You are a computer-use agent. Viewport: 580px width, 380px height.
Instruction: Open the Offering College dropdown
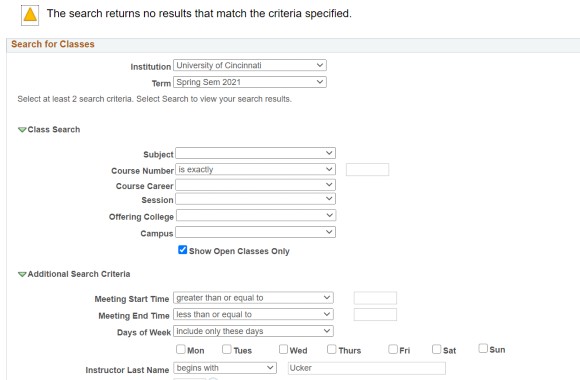pos(256,215)
